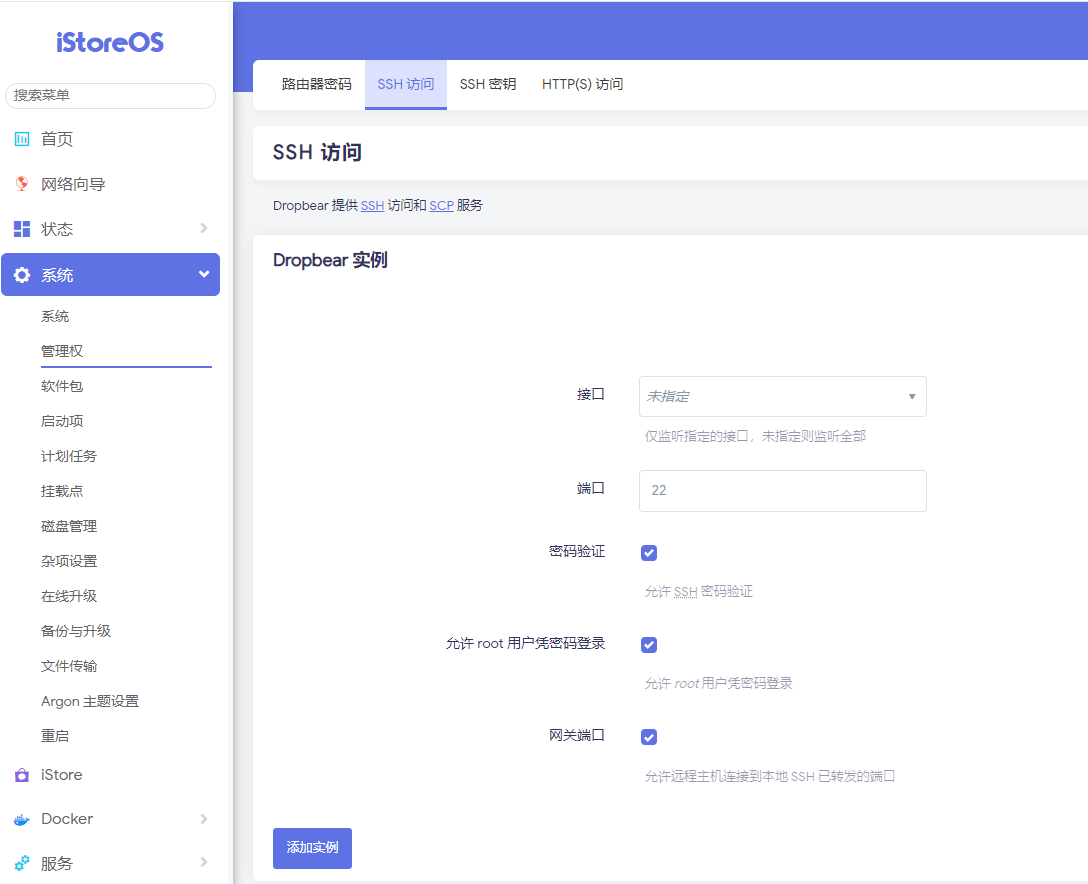Image resolution: width=1088 pixels, height=884 pixels.
Task: Click the iStore app icon in sidebar
Action: pyautogui.click(x=22, y=774)
